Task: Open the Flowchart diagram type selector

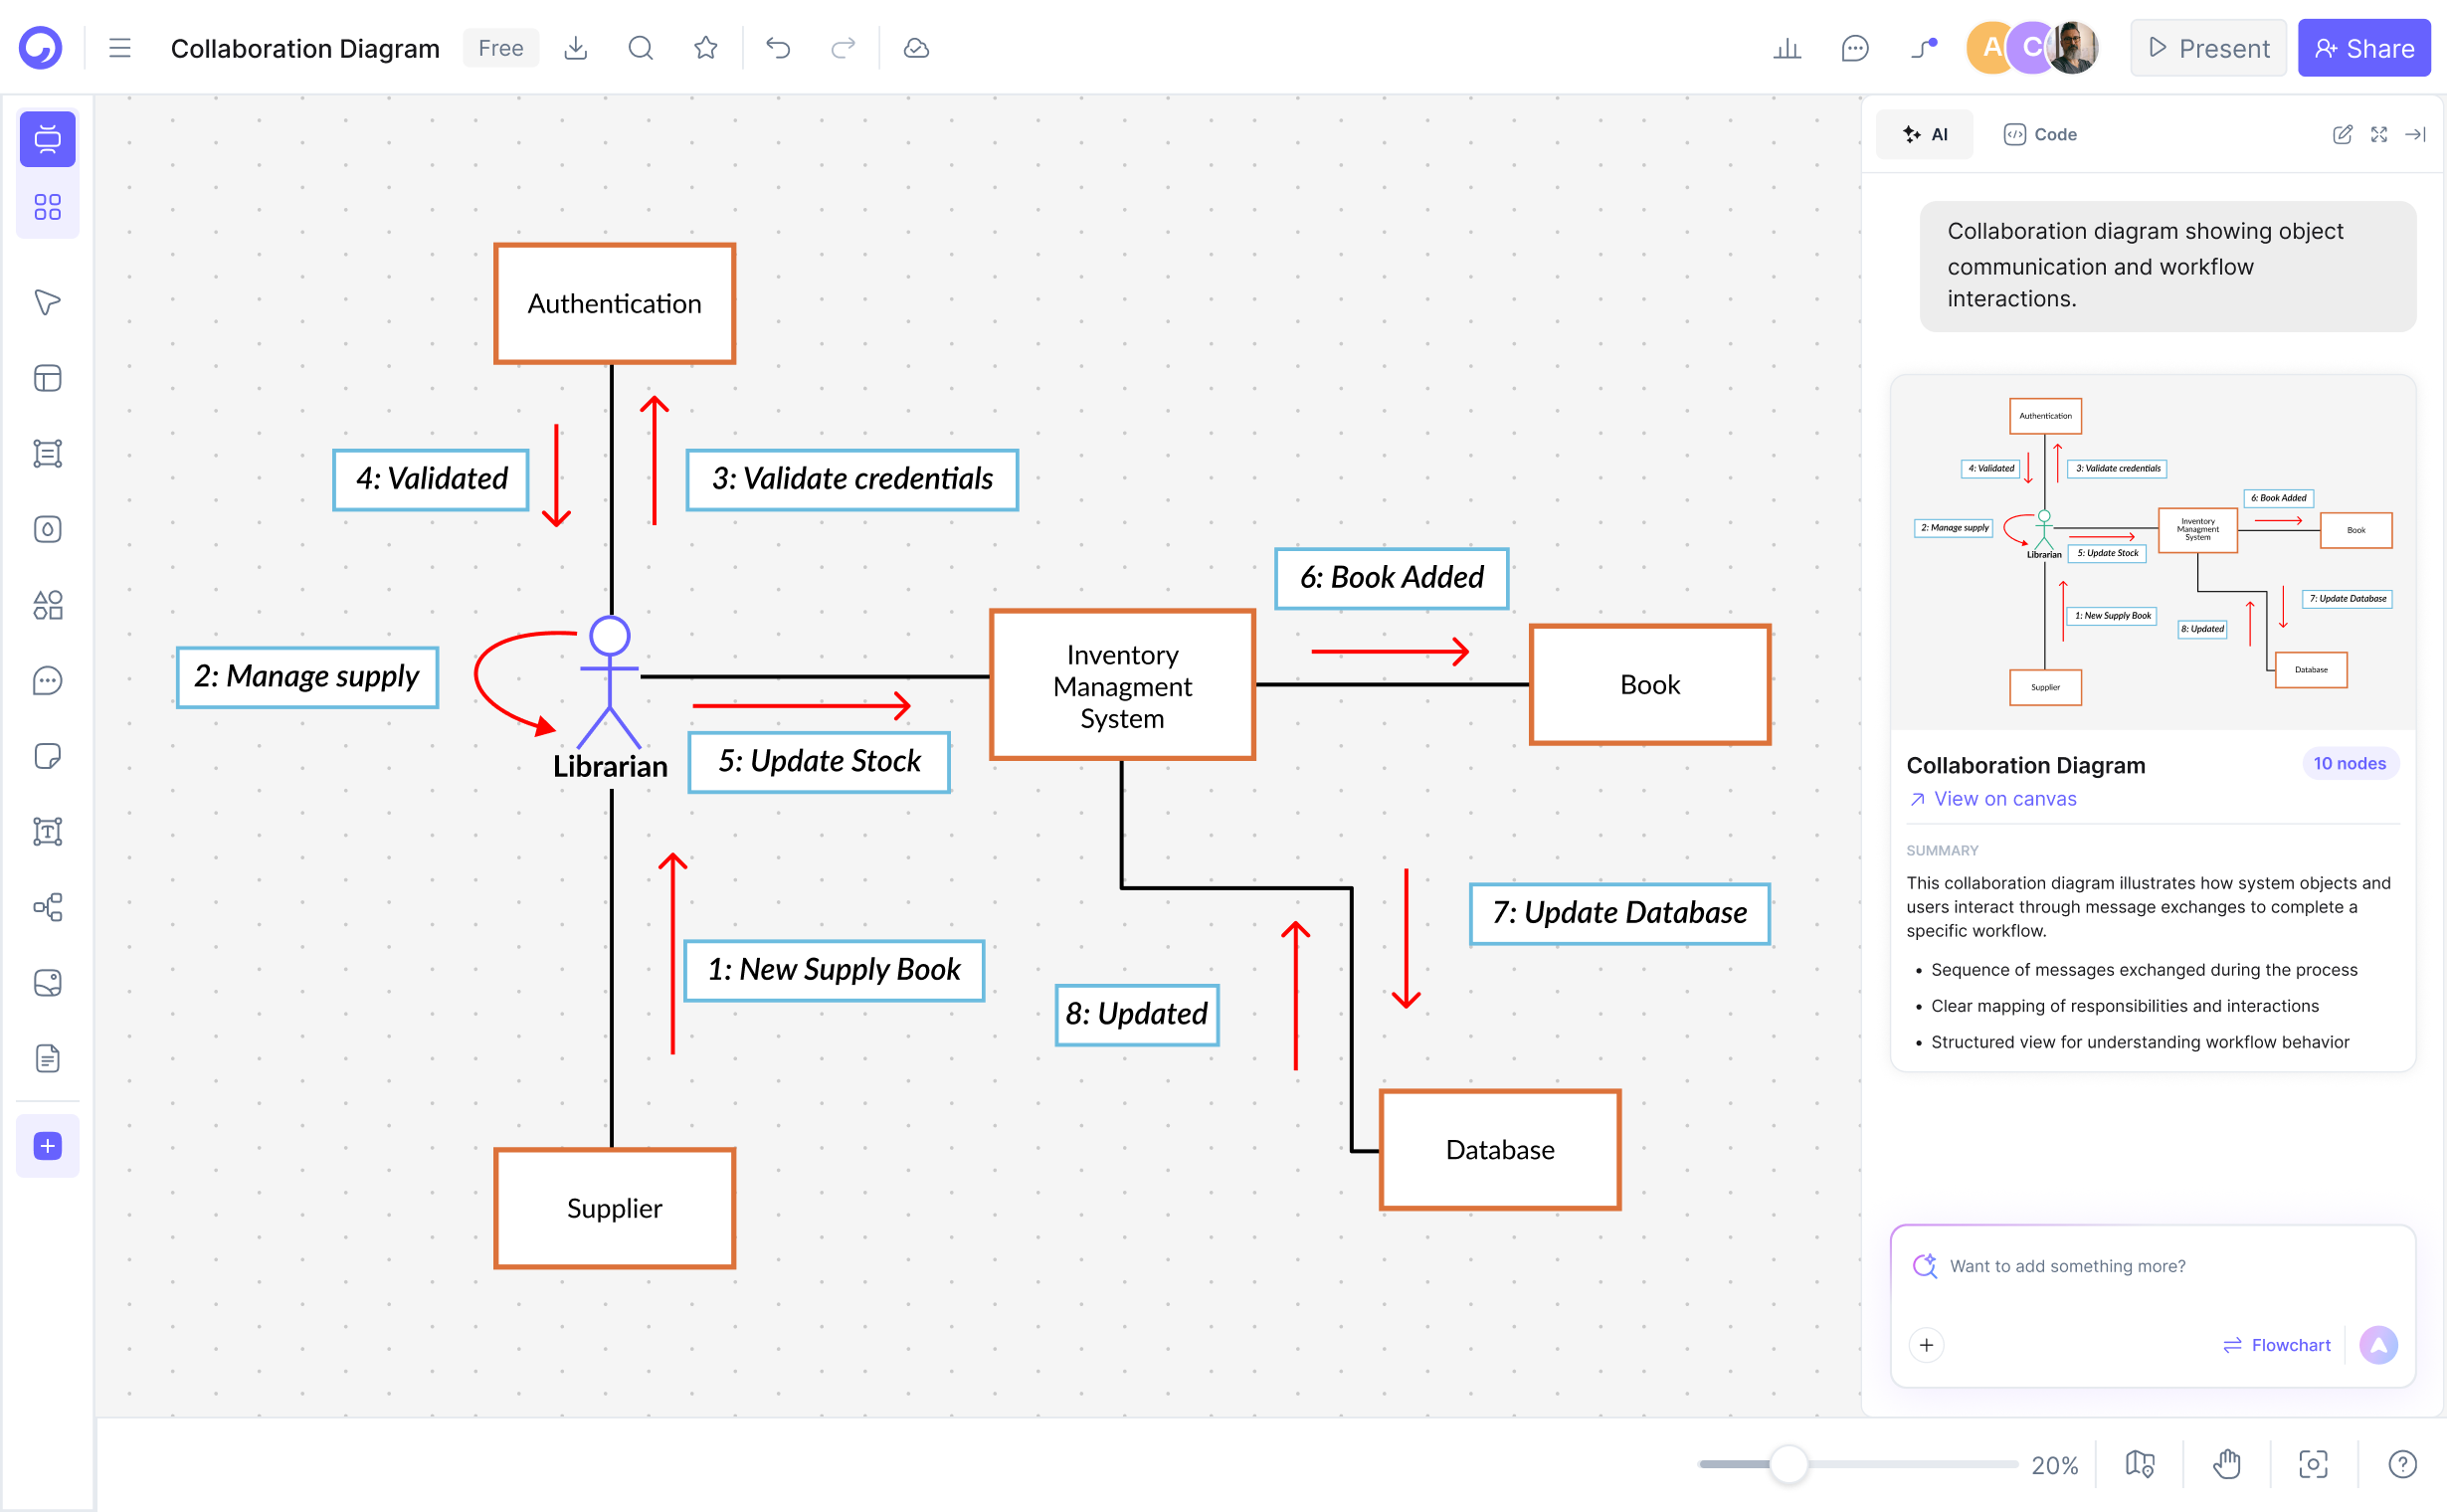Action: [x=2276, y=1345]
